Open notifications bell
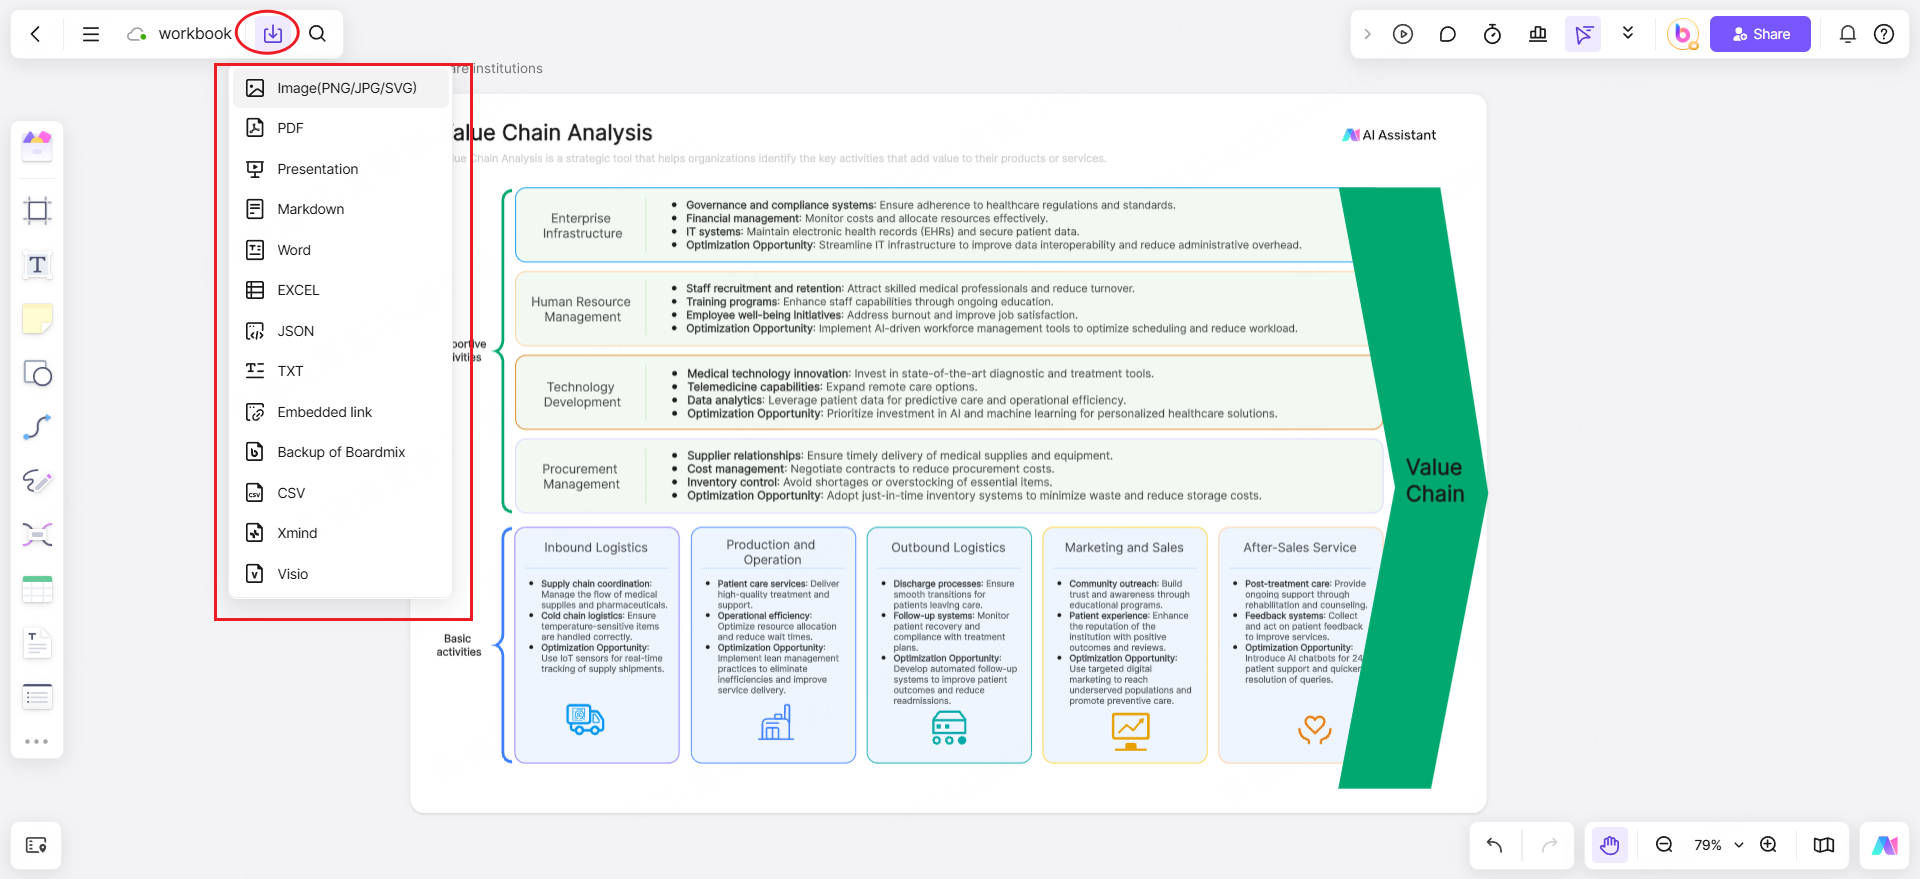Screen dimensions: 1920x879 1848,34
